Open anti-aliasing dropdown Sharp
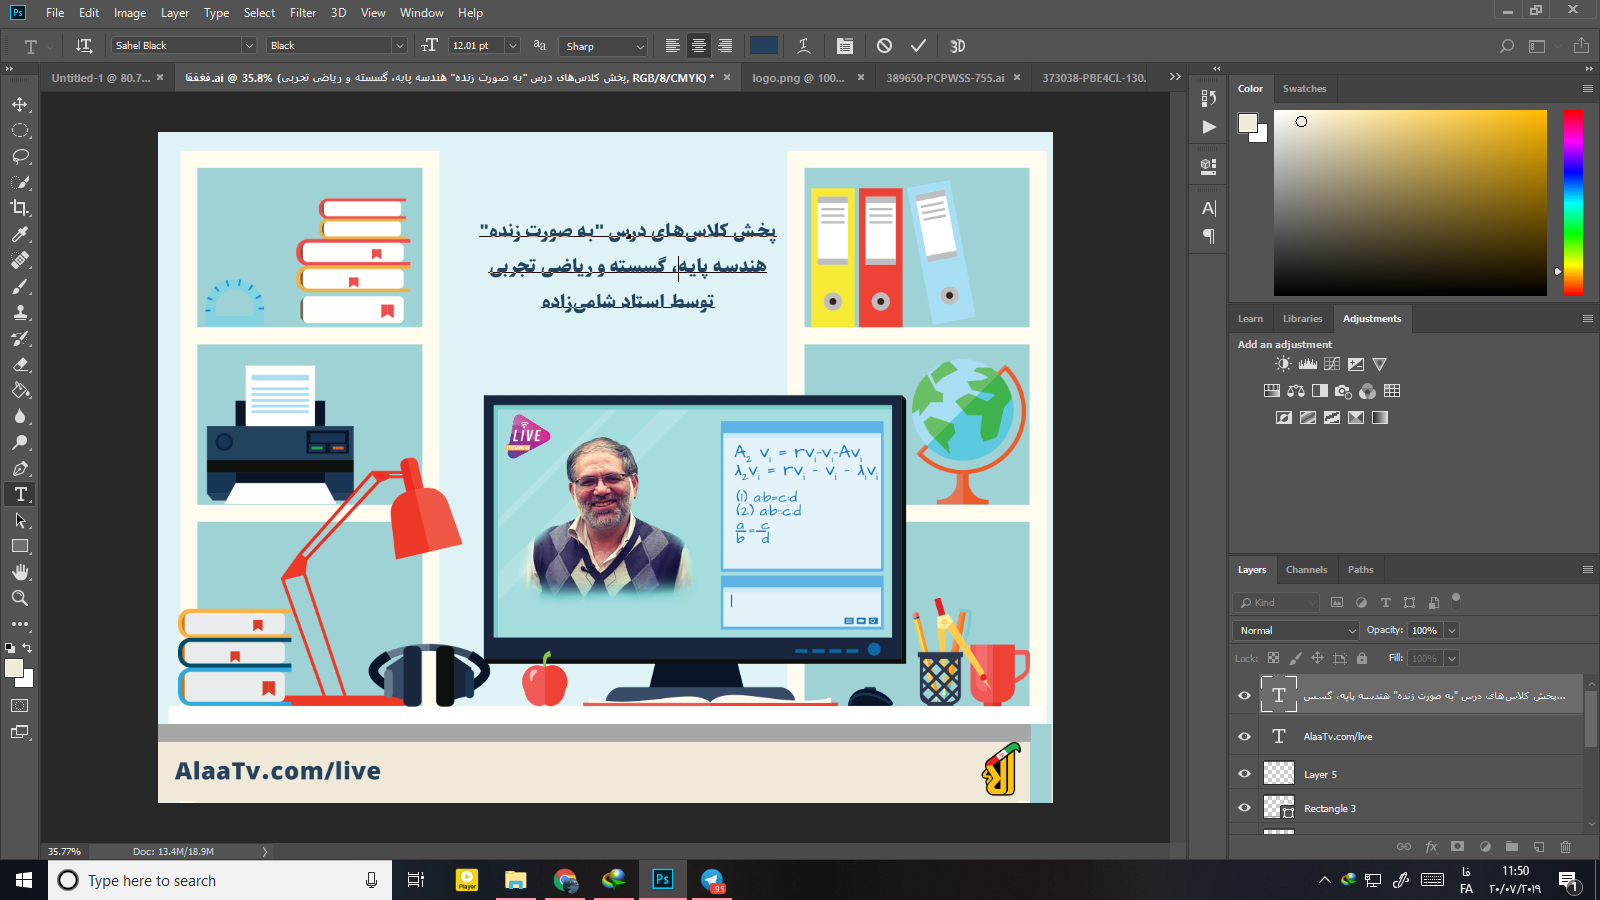Image resolution: width=1600 pixels, height=900 pixels. point(604,46)
